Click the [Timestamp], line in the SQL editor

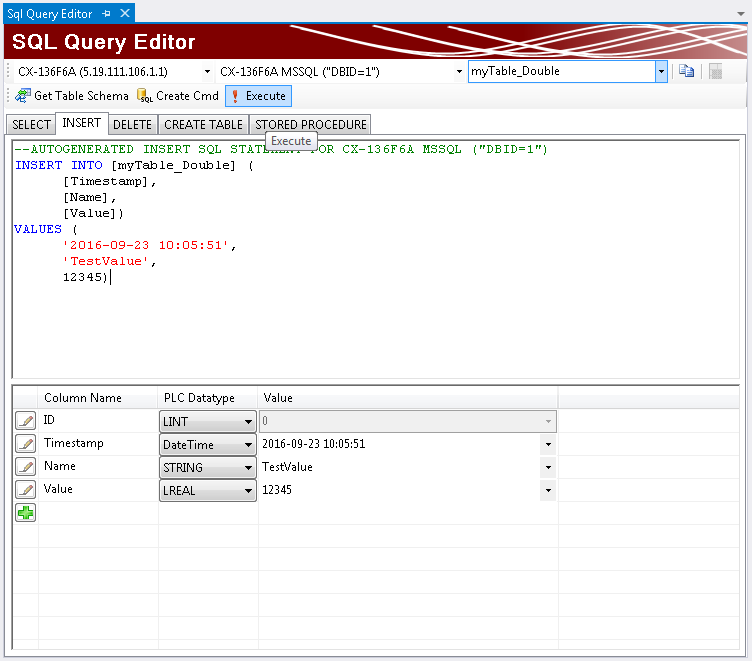point(110,182)
